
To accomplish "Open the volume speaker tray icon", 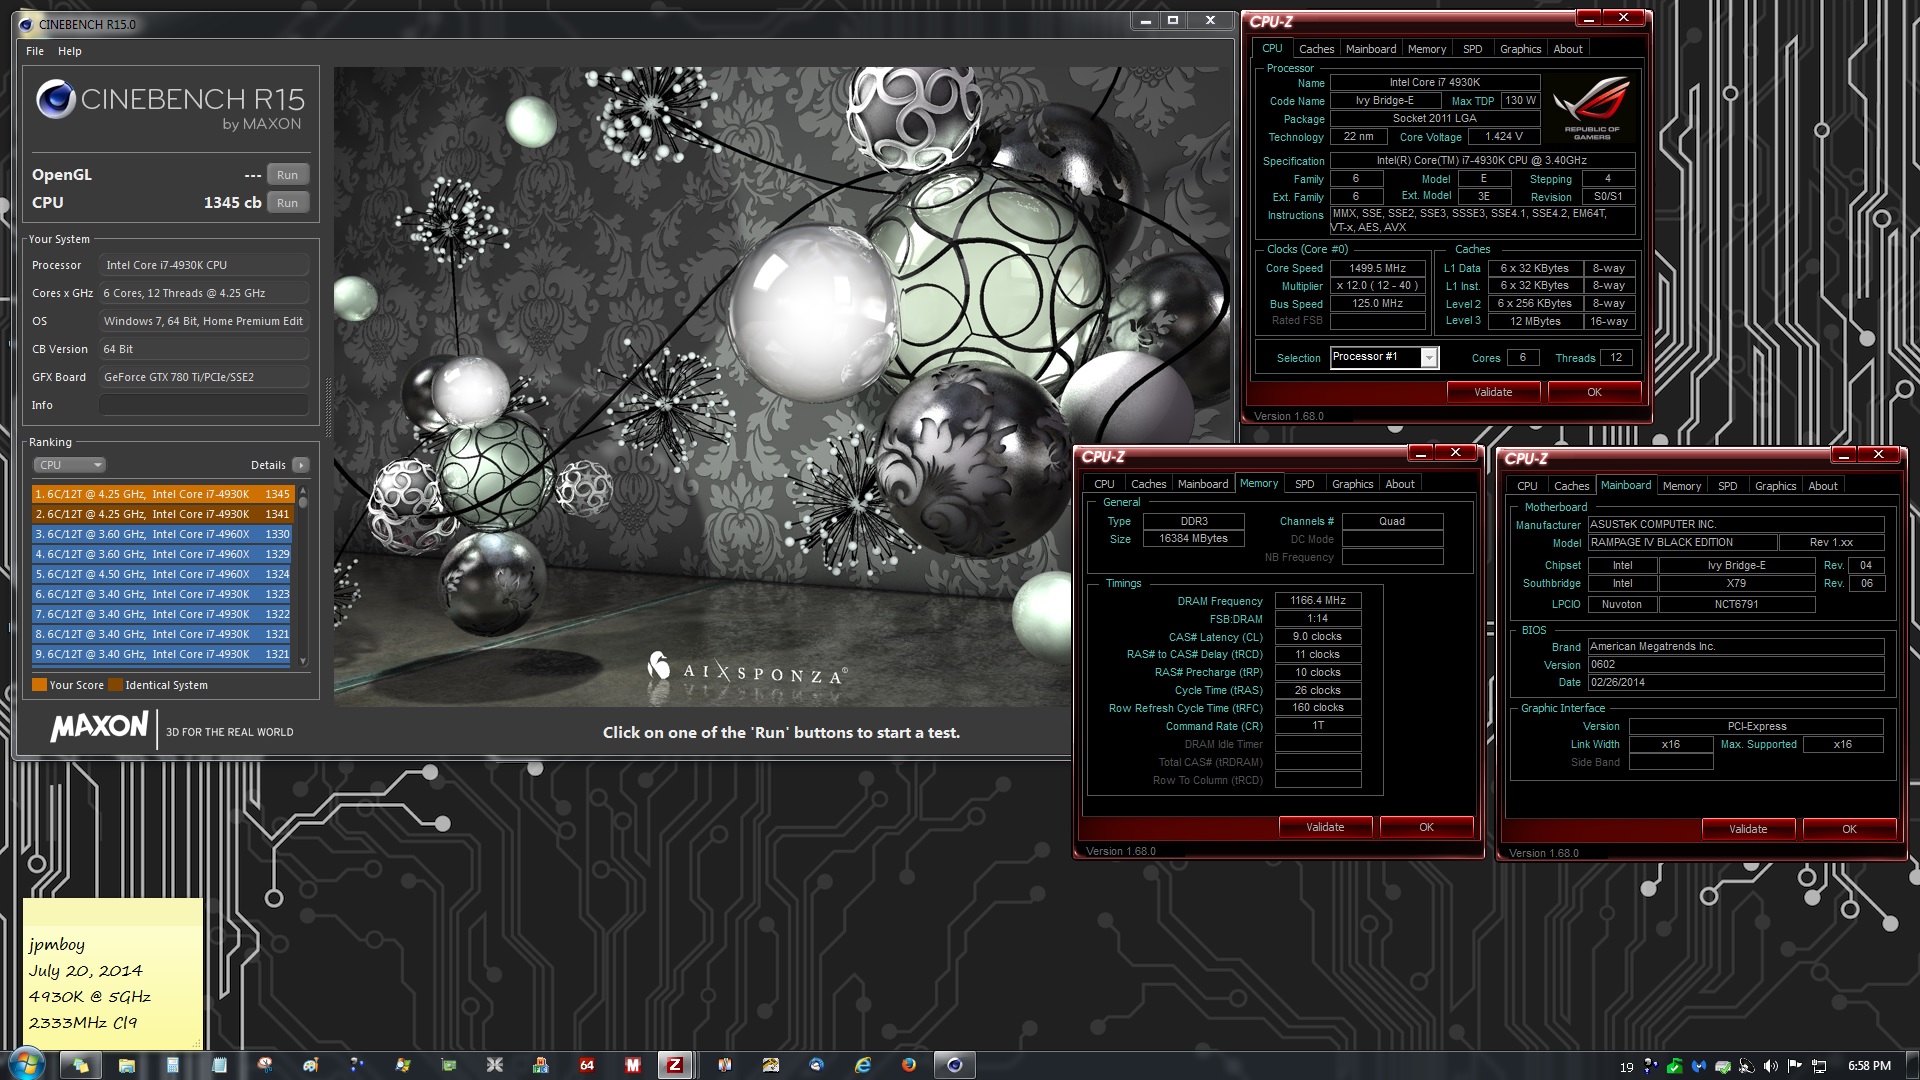I will click(1770, 1066).
